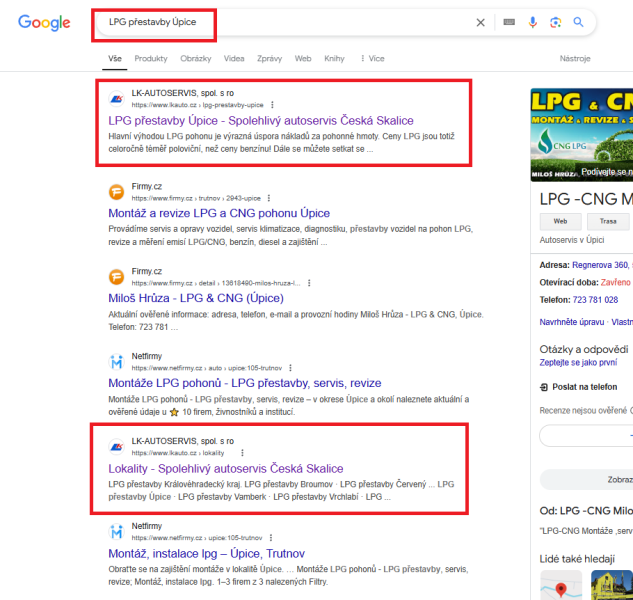Screen dimensions: 633x600
Task: Open 'Lokality - Spolehlivý autoservis Česká Skalice'
Action: click(x=226, y=468)
